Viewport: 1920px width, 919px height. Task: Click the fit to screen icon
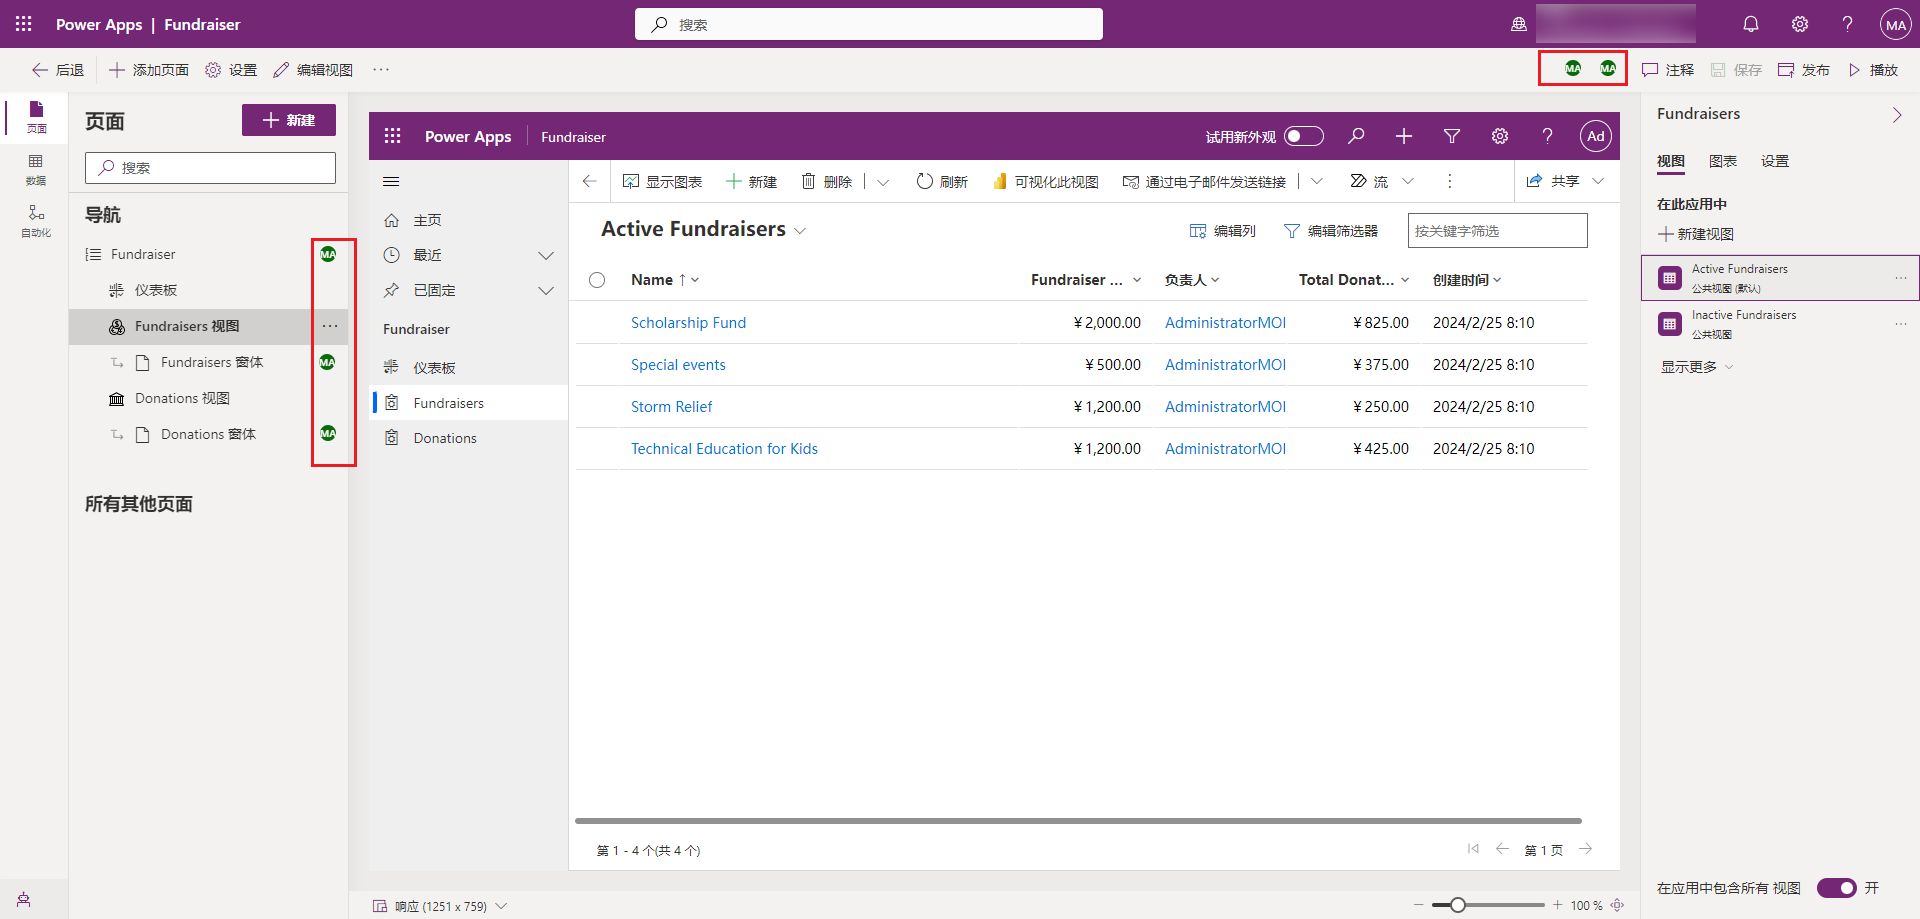[1617, 905]
